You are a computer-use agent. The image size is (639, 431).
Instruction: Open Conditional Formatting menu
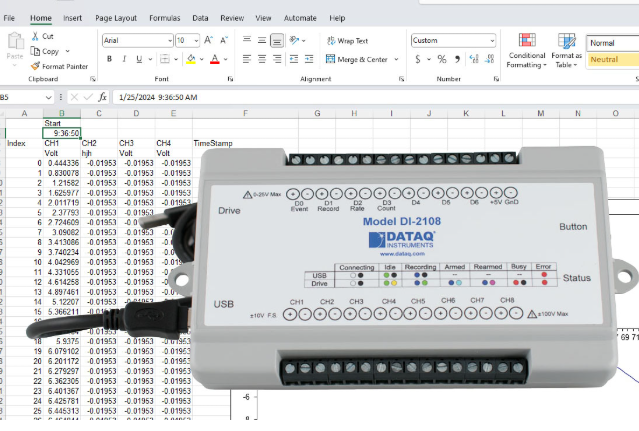(x=527, y=51)
